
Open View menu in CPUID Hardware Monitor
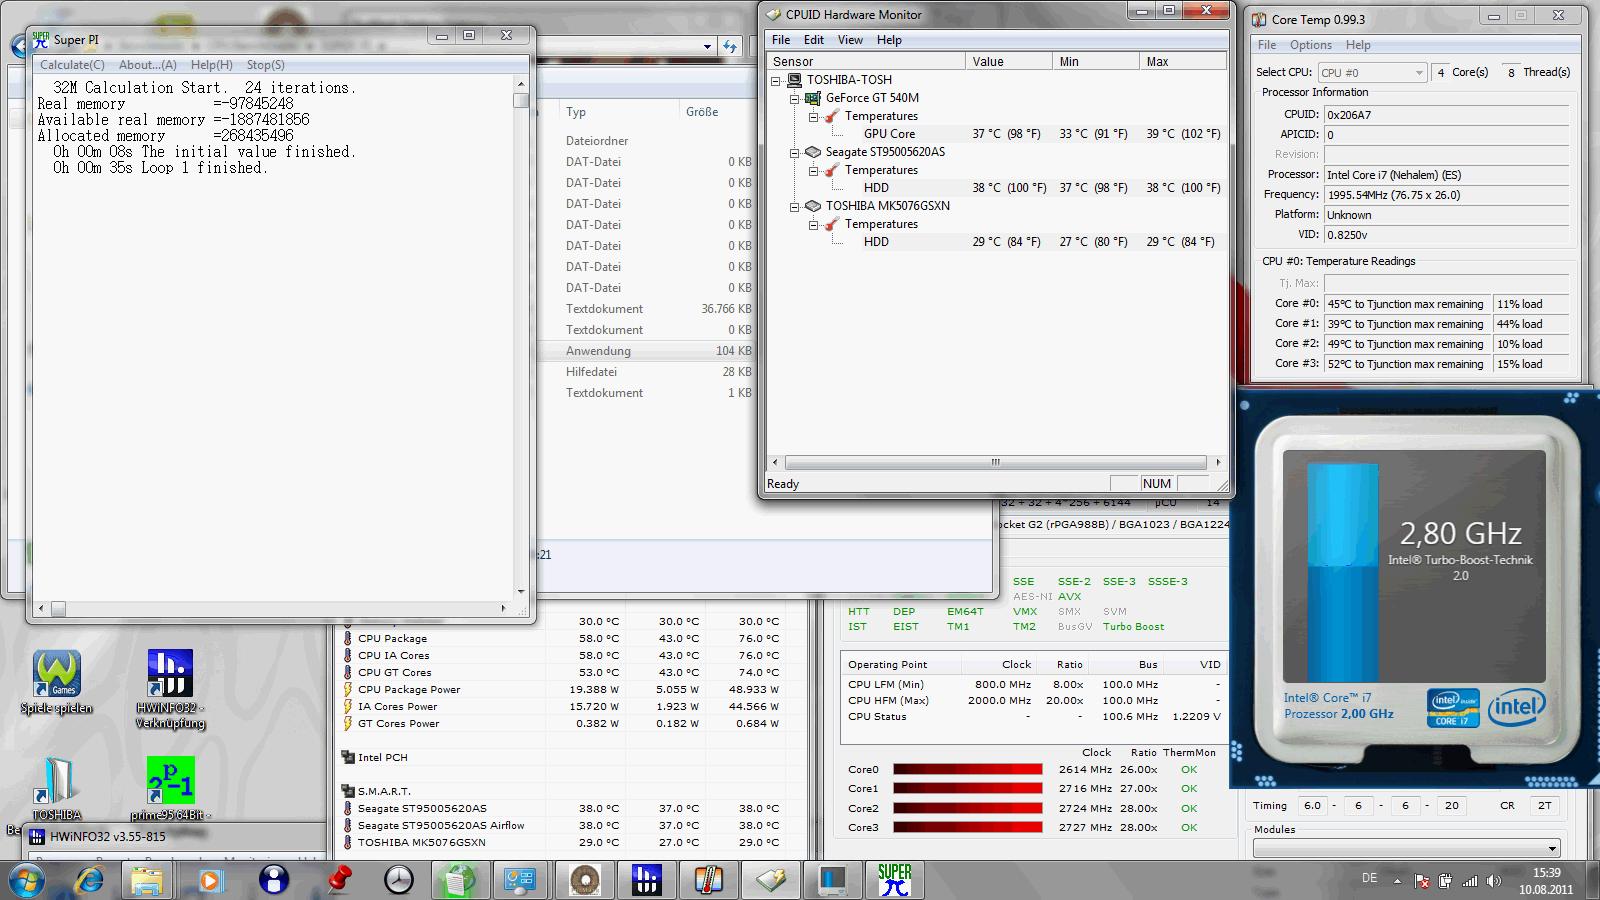click(850, 40)
